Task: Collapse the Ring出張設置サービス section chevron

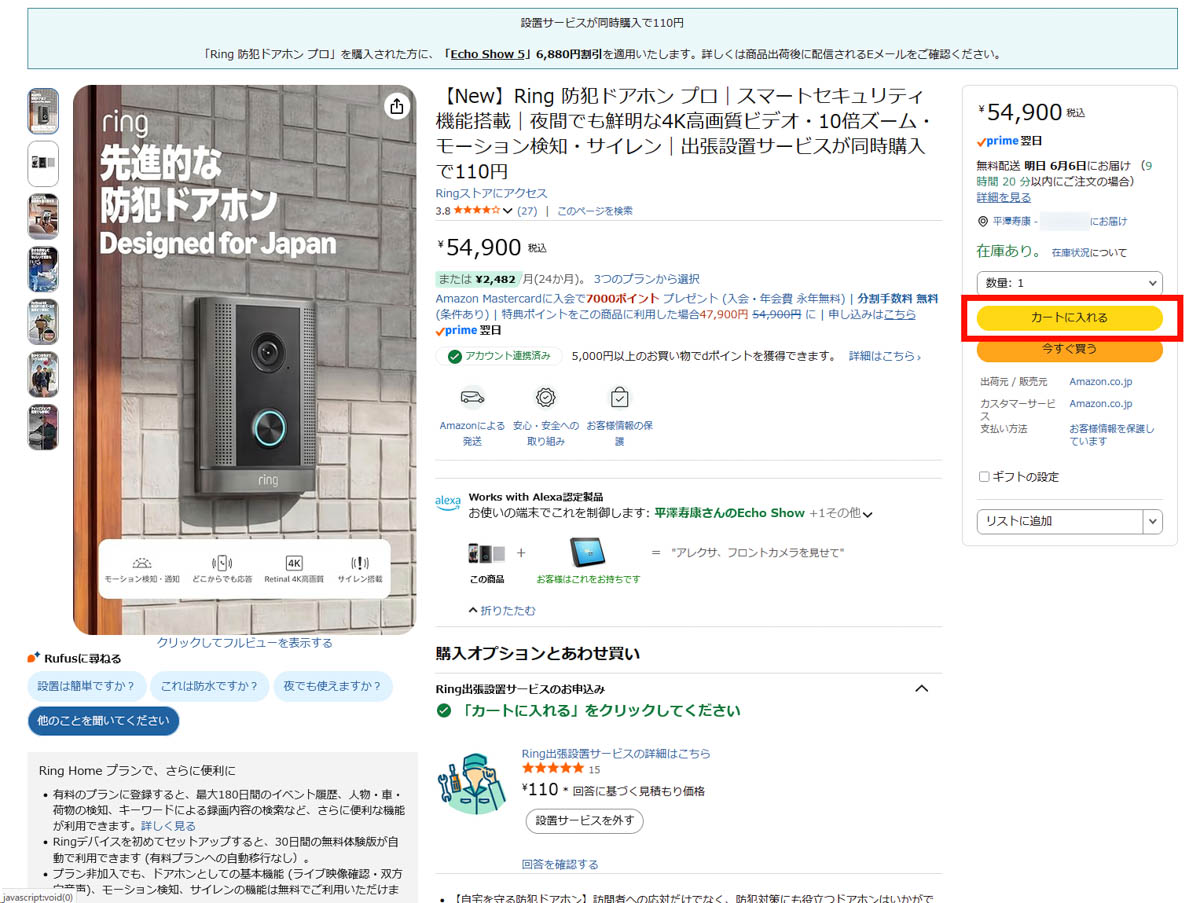Action: [922, 689]
